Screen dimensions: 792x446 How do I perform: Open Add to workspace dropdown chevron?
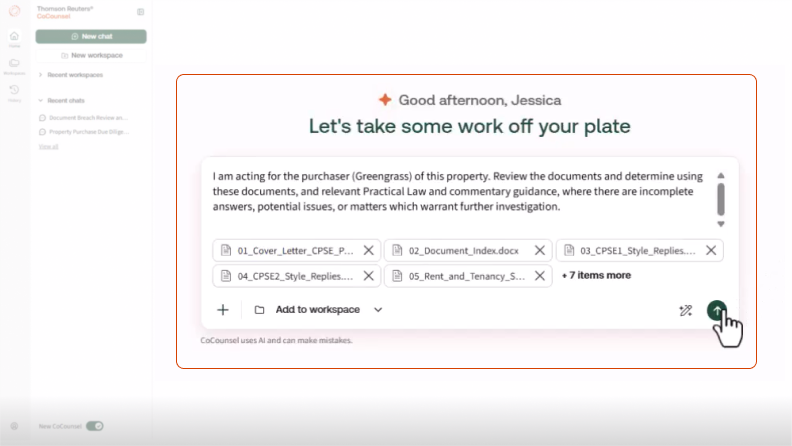point(378,310)
